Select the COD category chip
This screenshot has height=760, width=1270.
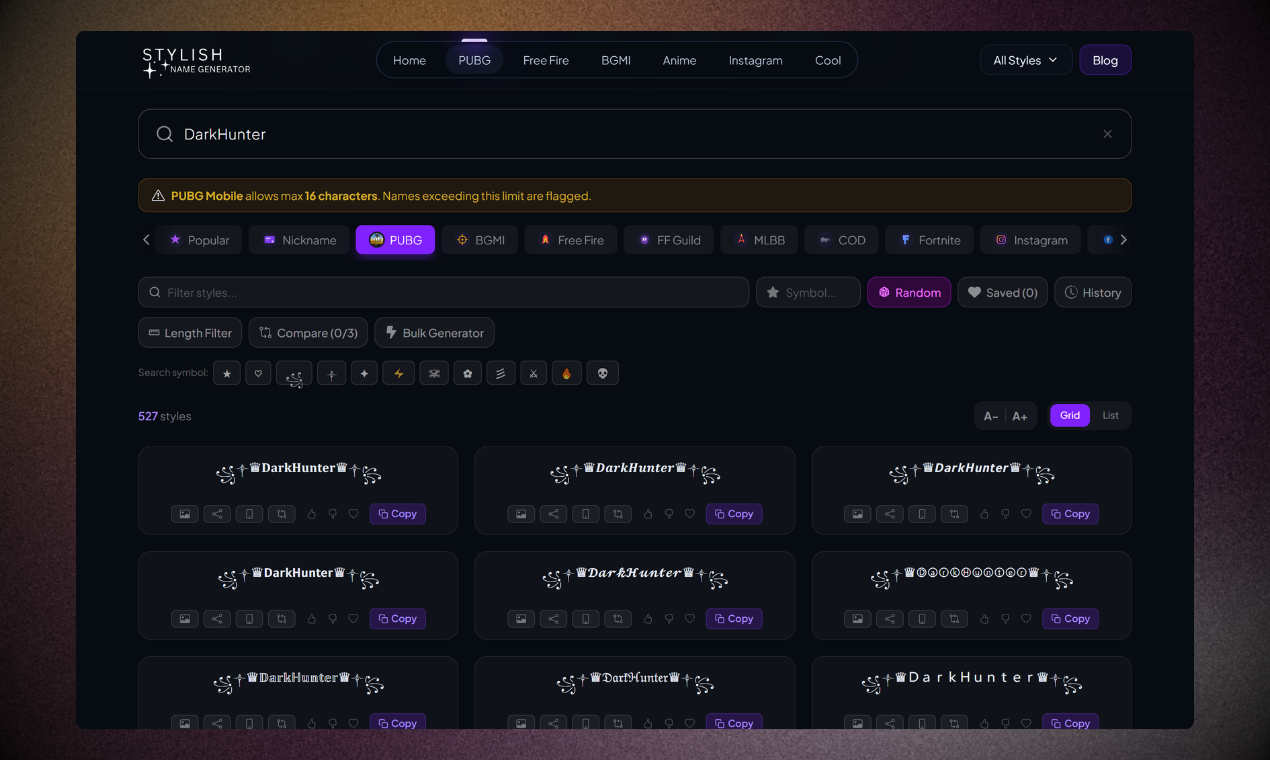point(841,240)
